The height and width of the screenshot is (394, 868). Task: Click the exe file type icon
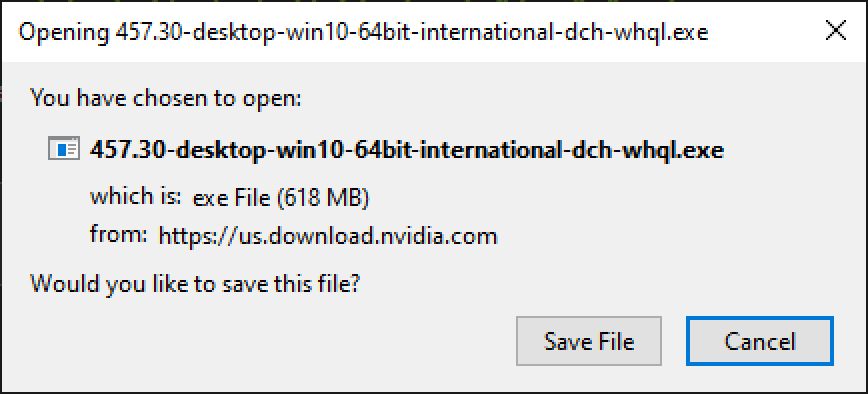pos(64,149)
